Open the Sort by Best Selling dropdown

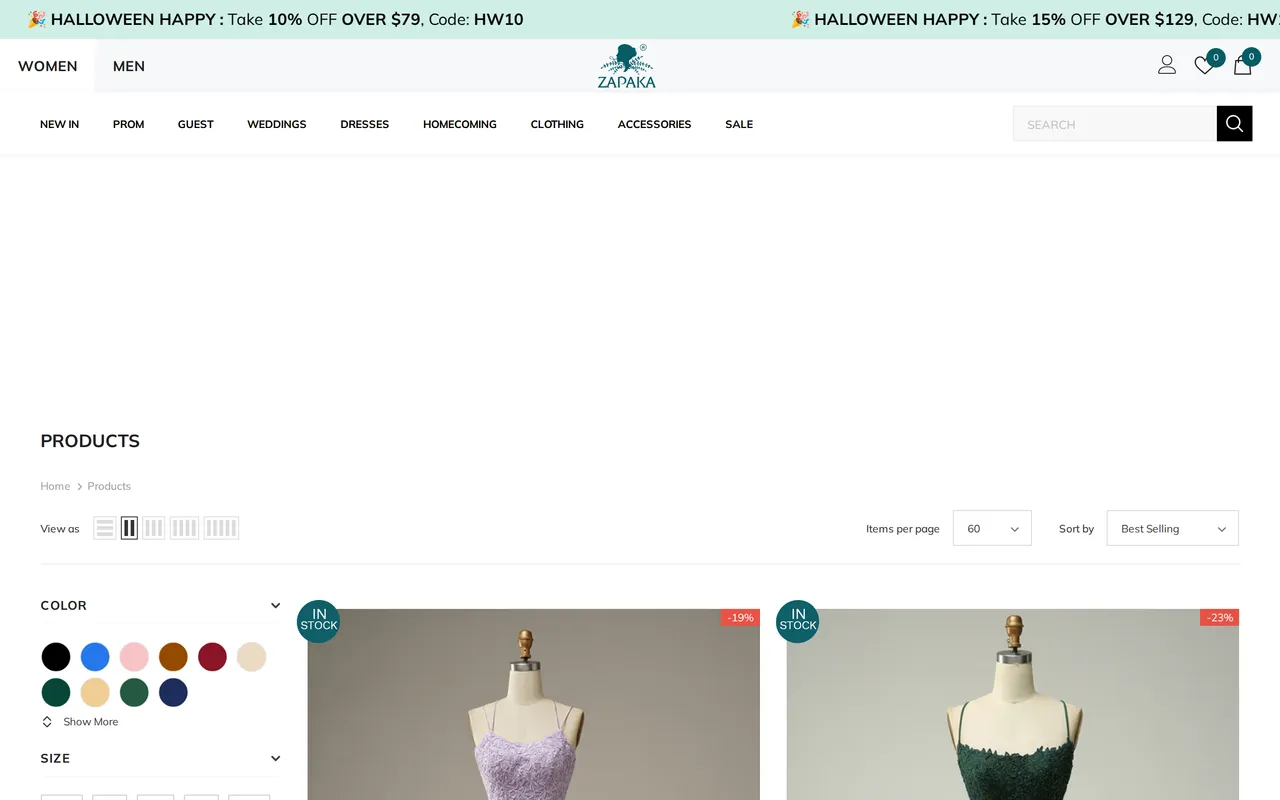tap(1172, 528)
